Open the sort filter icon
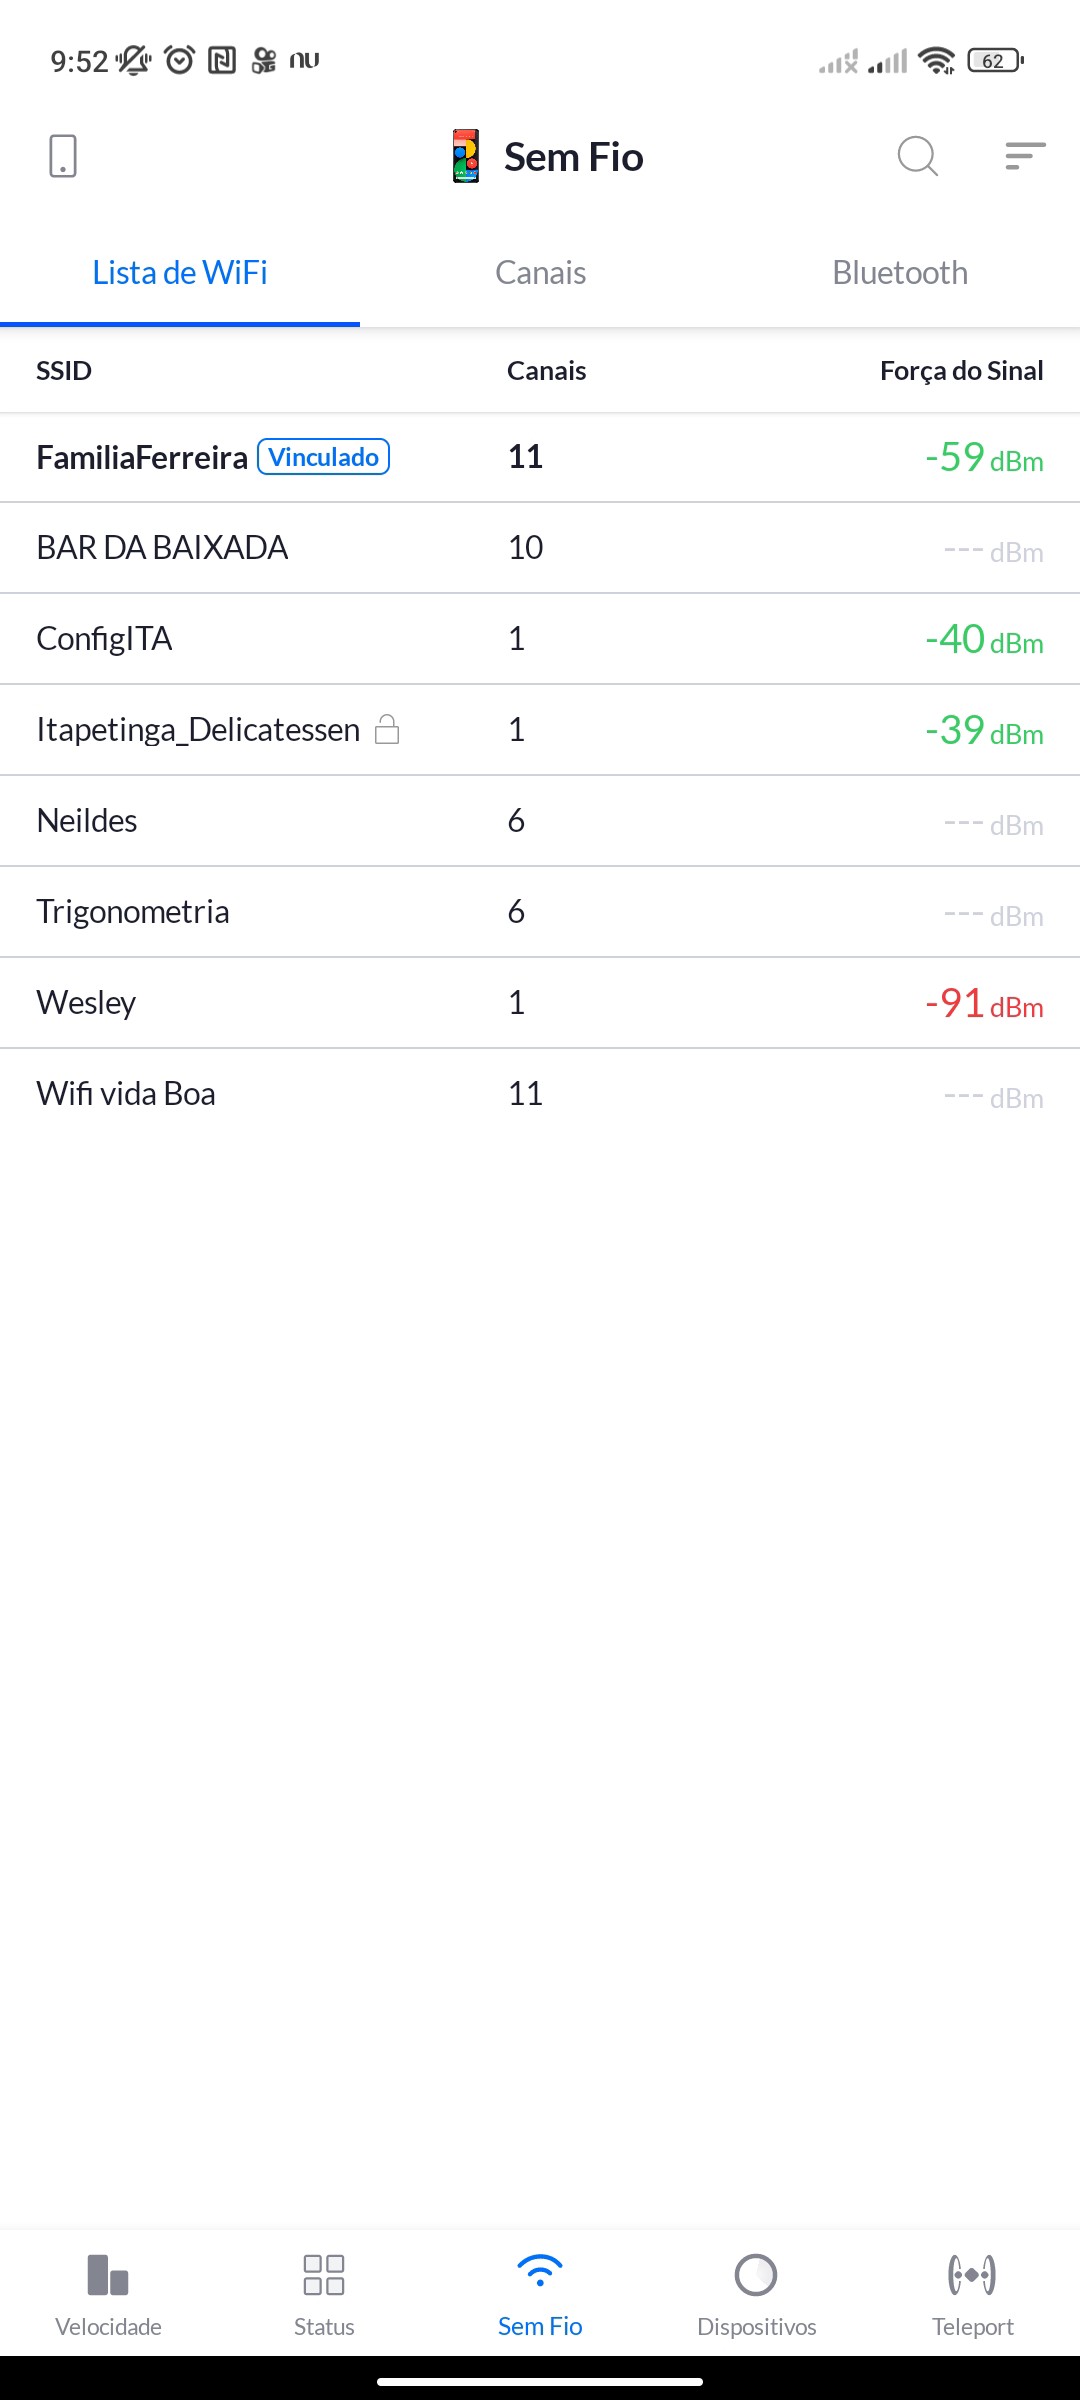This screenshot has height=2400, width=1080. click(x=1025, y=156)
